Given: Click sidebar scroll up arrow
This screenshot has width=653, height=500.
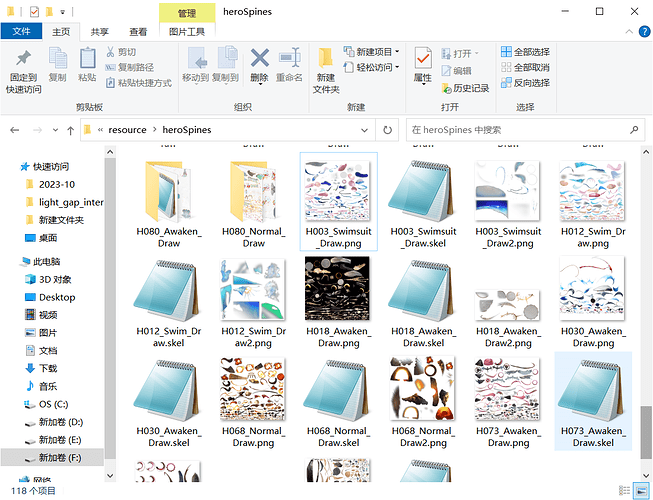Looking at the screenshot, I should pyautogui.click(x=110, y=152).
